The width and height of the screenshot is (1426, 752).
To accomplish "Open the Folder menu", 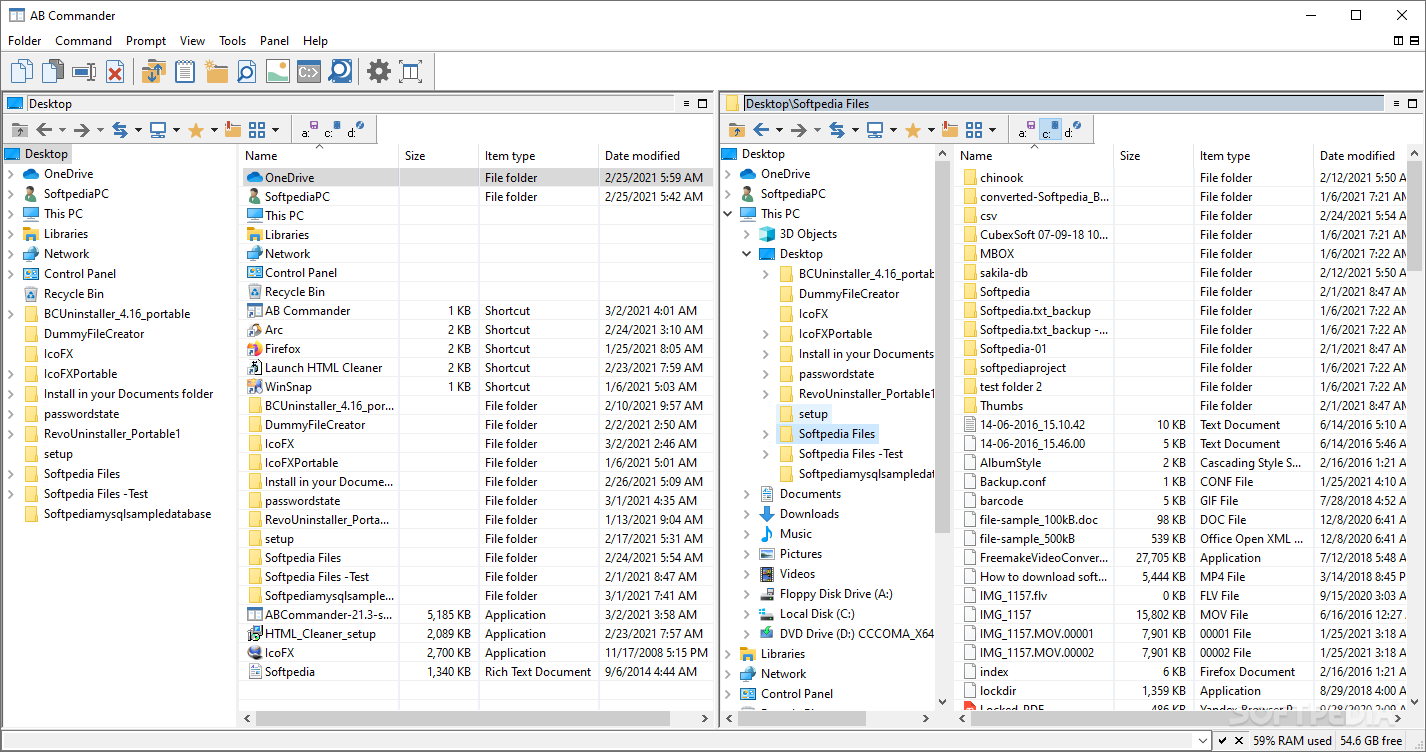I will point(25,41).
